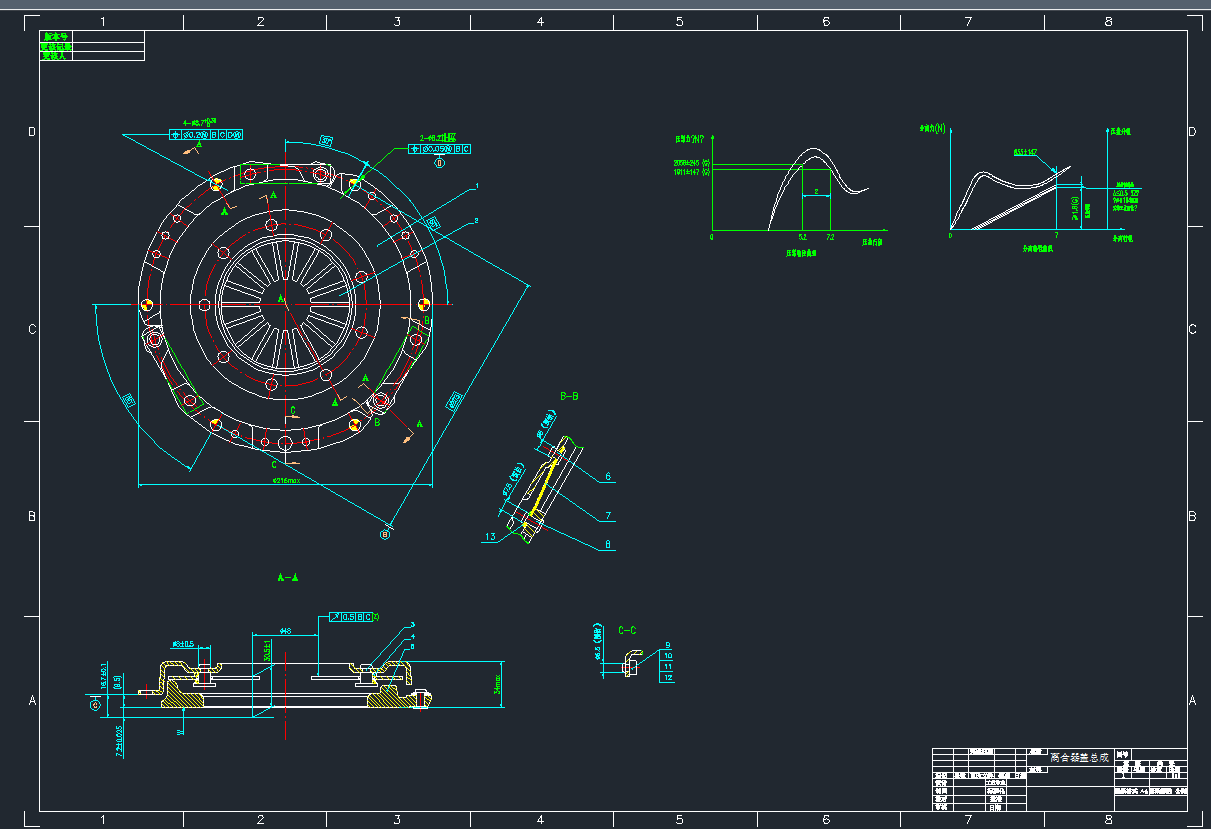Select part callout number 6 label

click(x=608, y=477)
